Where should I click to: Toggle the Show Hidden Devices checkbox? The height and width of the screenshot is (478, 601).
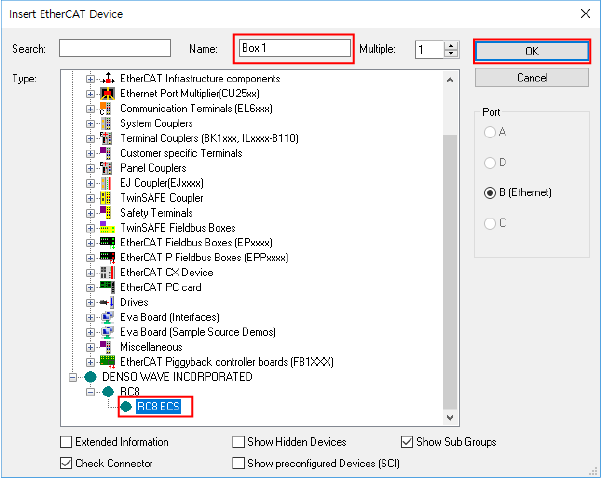(238, 442)
